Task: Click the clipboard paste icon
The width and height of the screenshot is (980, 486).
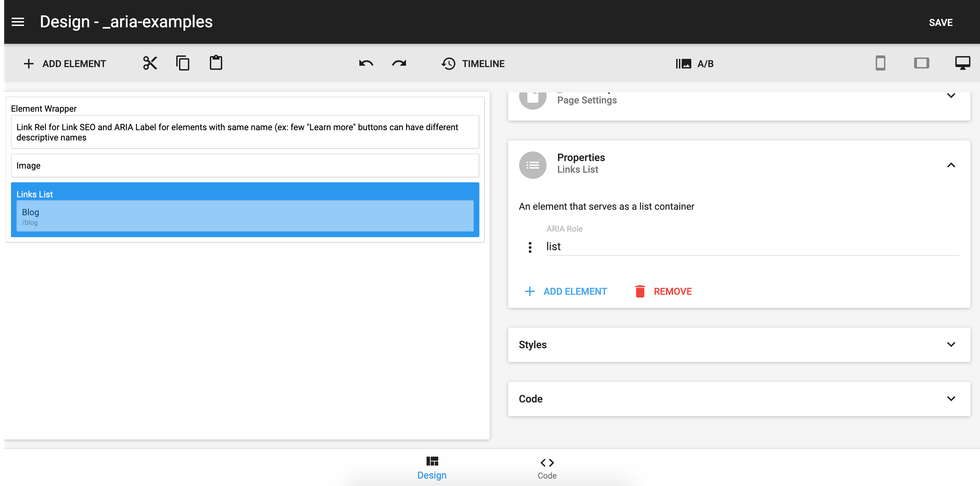Action: pyautogui.click(x=216, y=63)
